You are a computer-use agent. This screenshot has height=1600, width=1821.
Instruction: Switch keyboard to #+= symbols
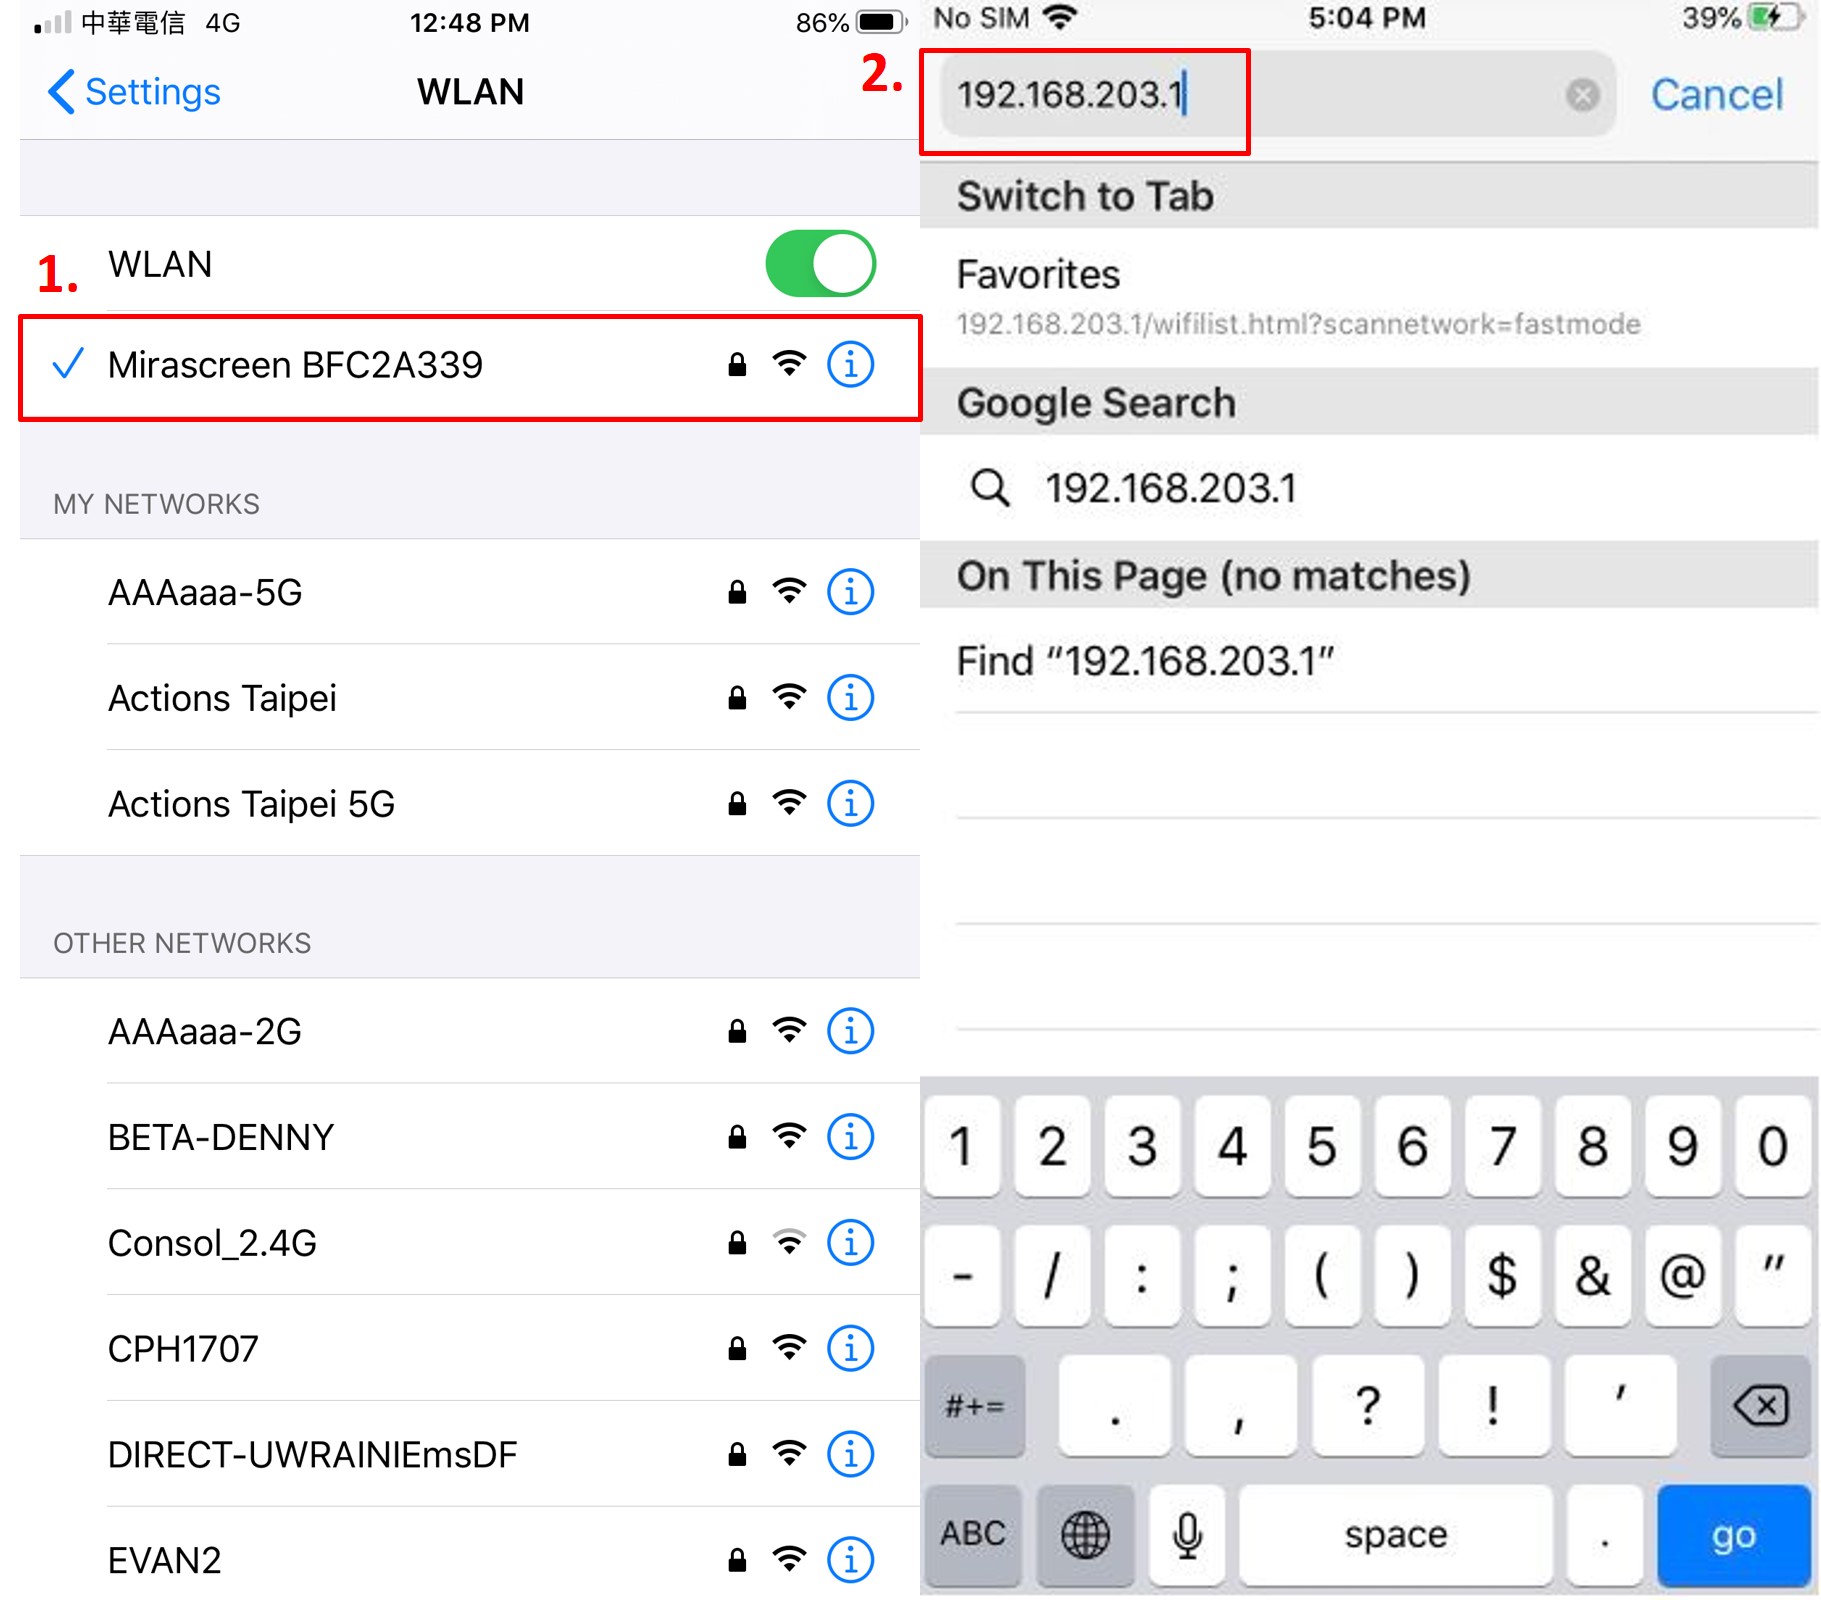tap(974, 1406)
